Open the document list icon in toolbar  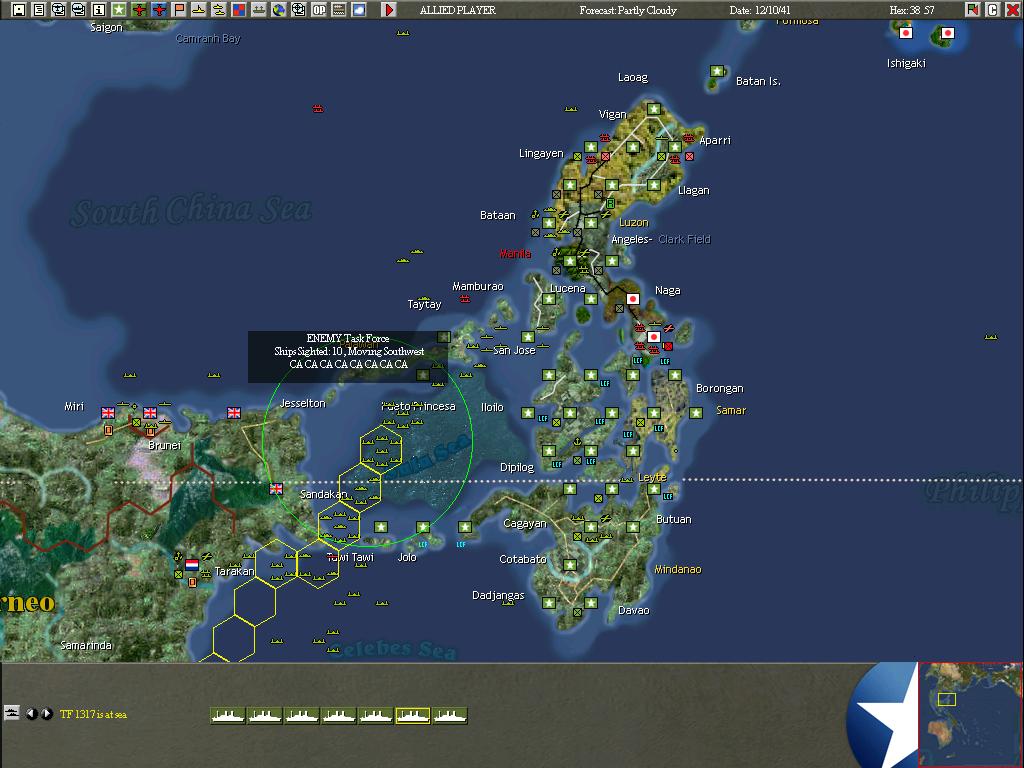coord(39,10)
